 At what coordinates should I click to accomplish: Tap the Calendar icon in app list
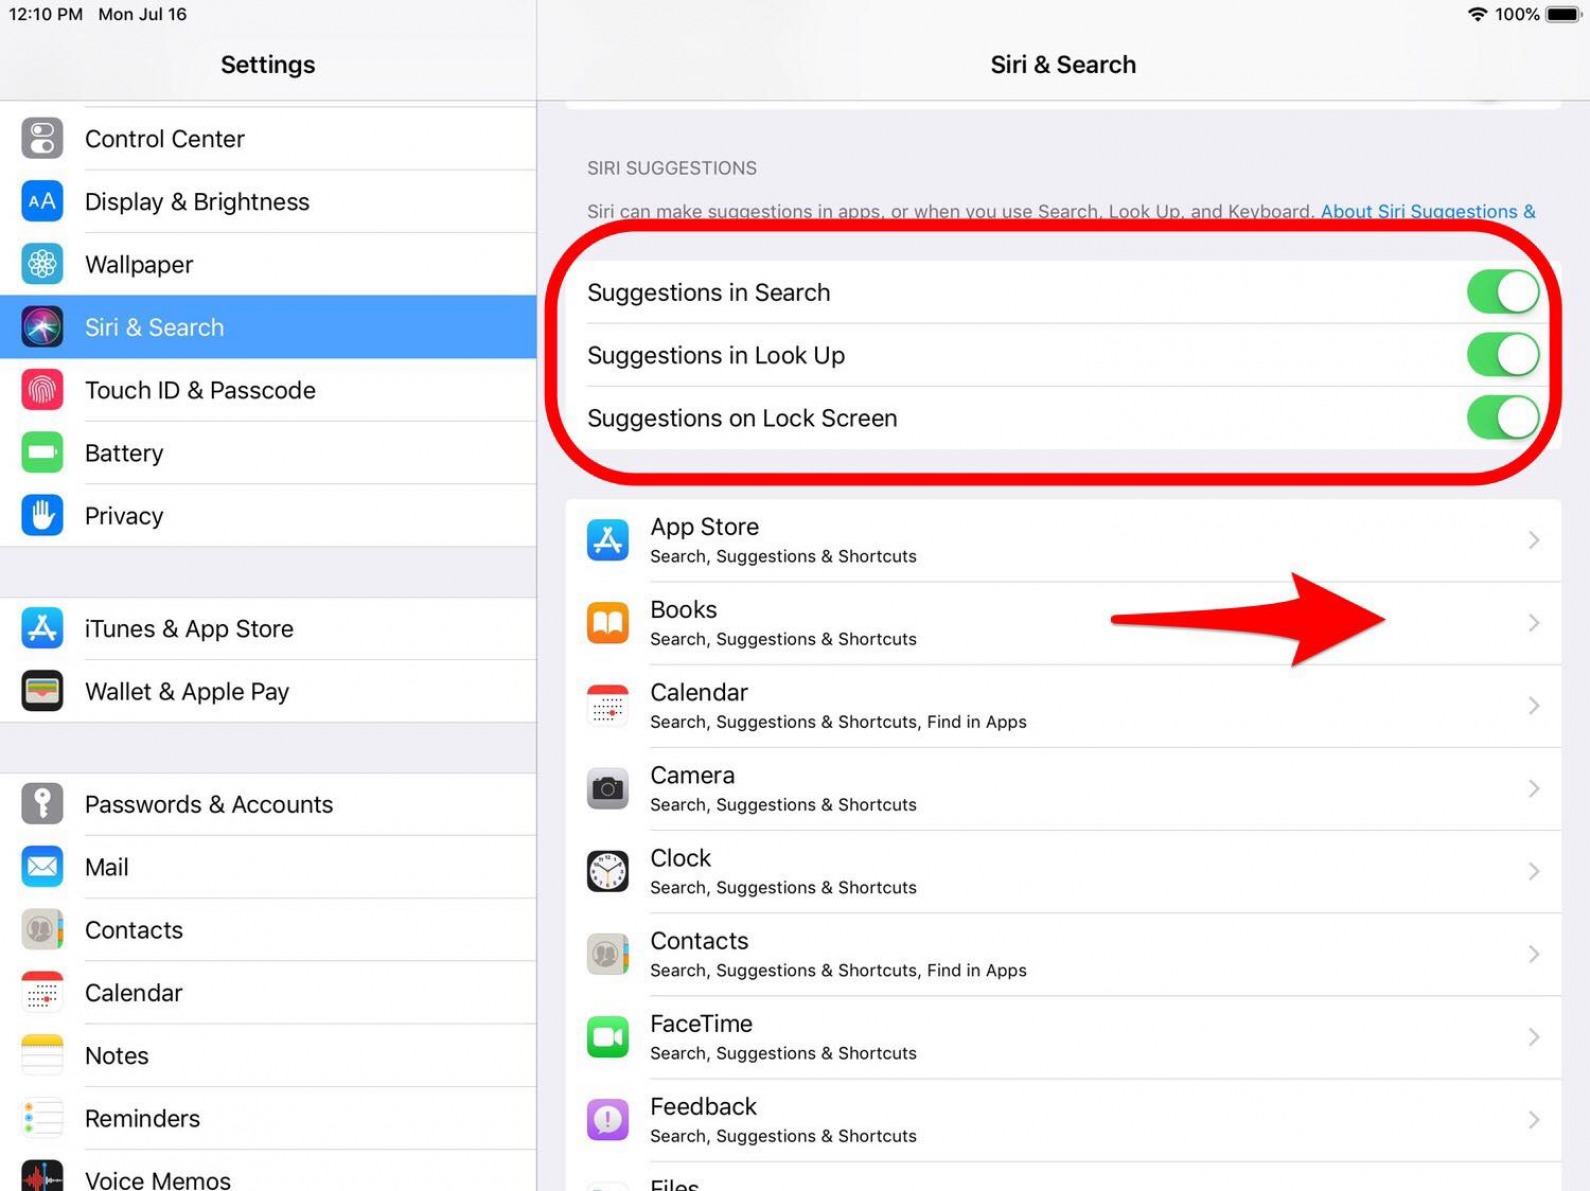608,707
